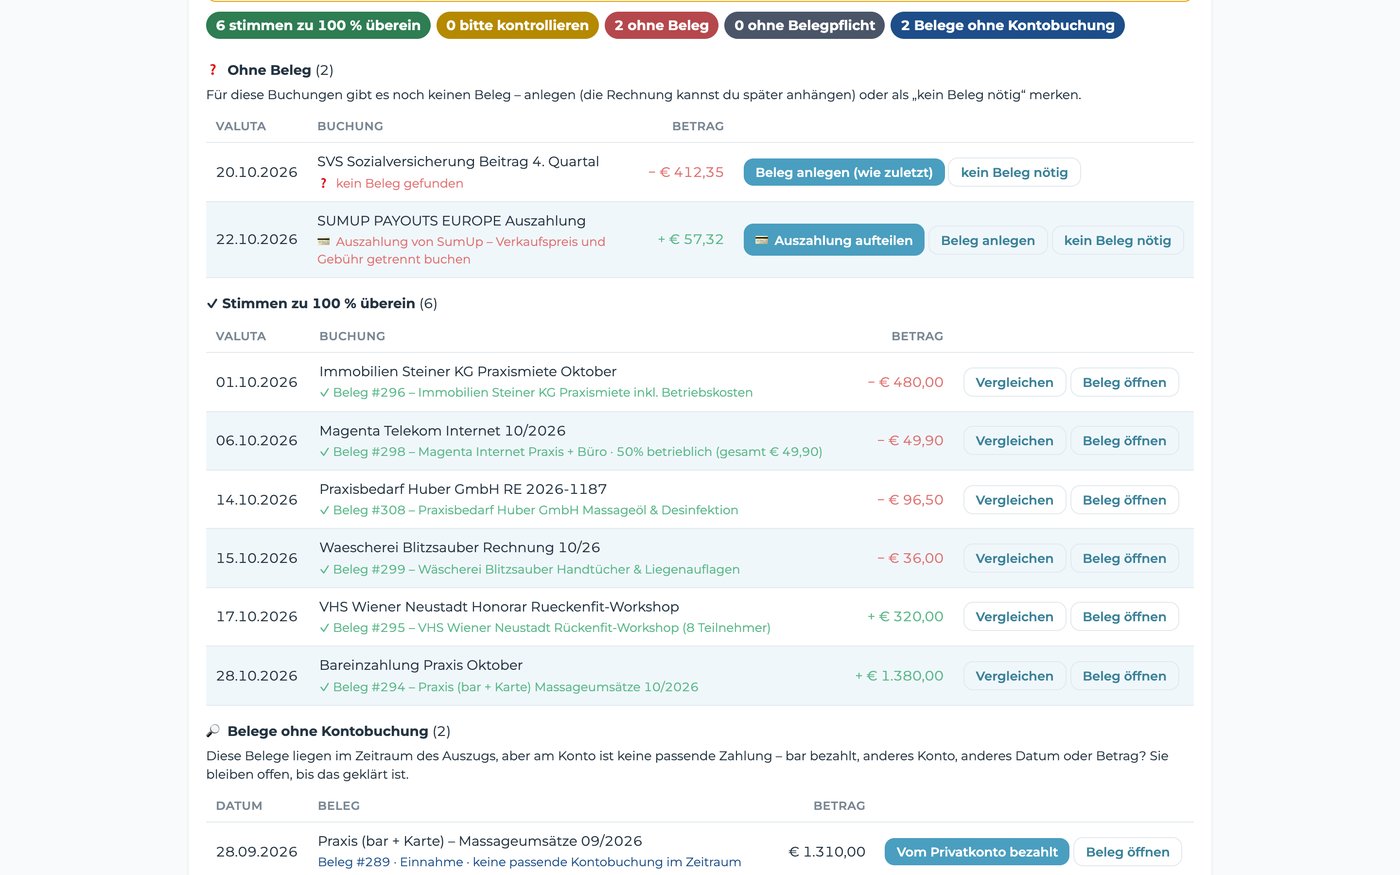Click the checkmark beside 'Stimmen zu 100 % überein'
The height and width of the screenshot is (875, 1400).
tap(212, 303)
